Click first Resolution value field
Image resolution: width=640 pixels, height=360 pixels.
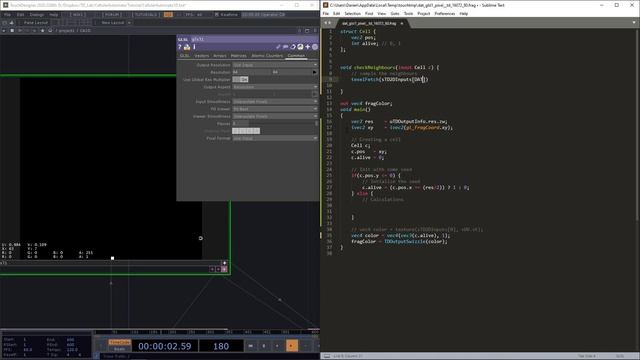(x=251, y=72)
